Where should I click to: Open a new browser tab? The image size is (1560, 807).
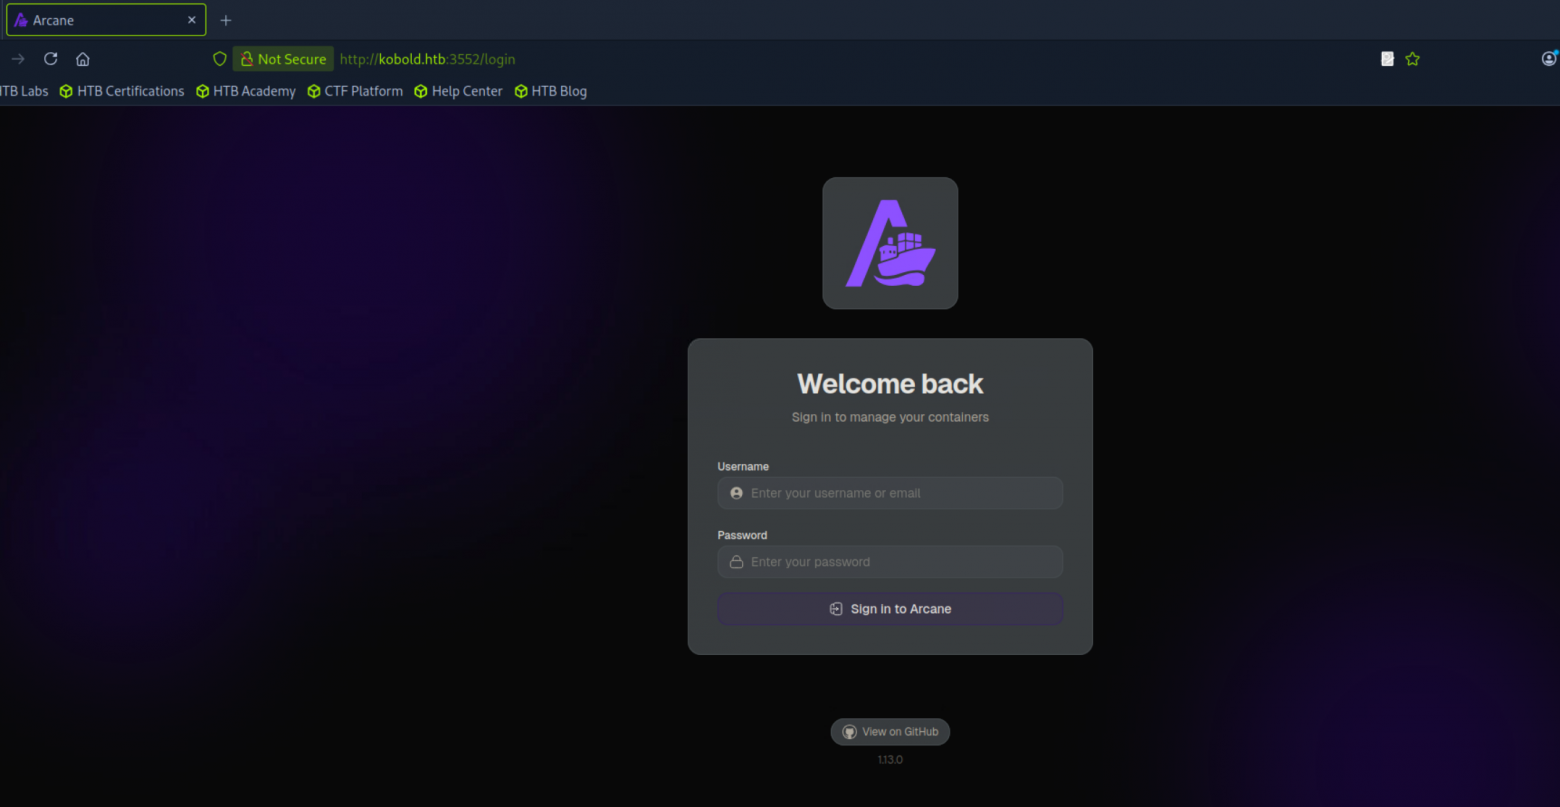[225, 19]
